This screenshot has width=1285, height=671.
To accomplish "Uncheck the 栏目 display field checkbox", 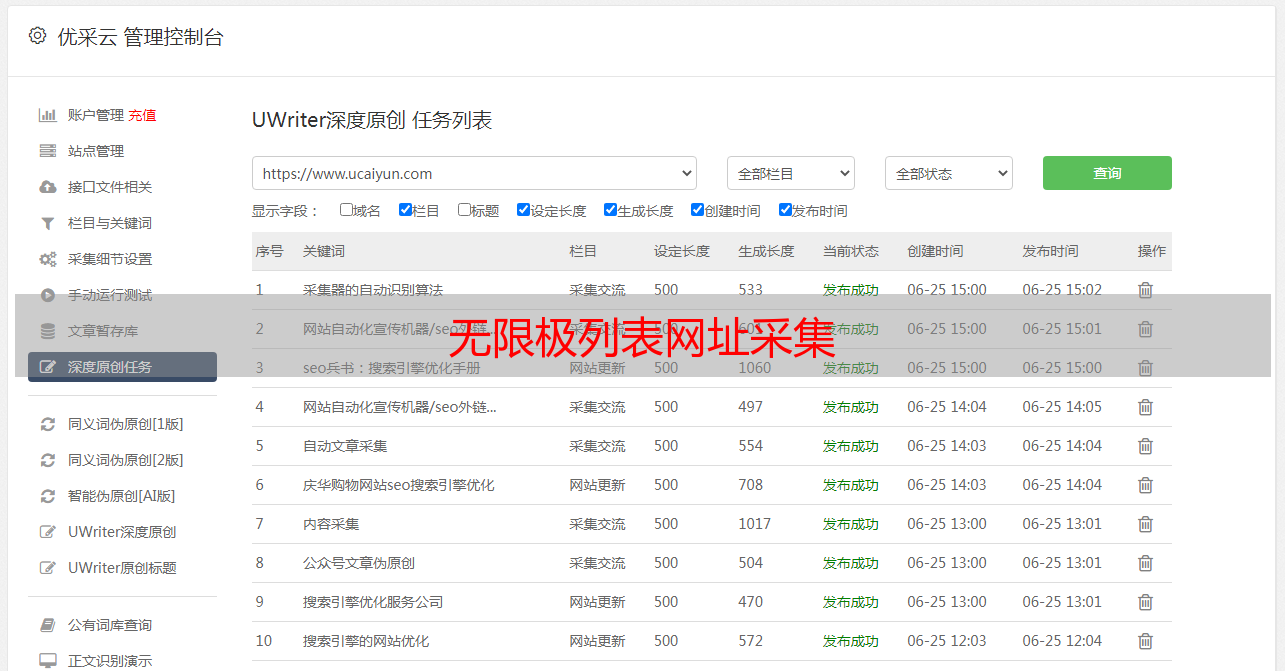I will (405, 210).
